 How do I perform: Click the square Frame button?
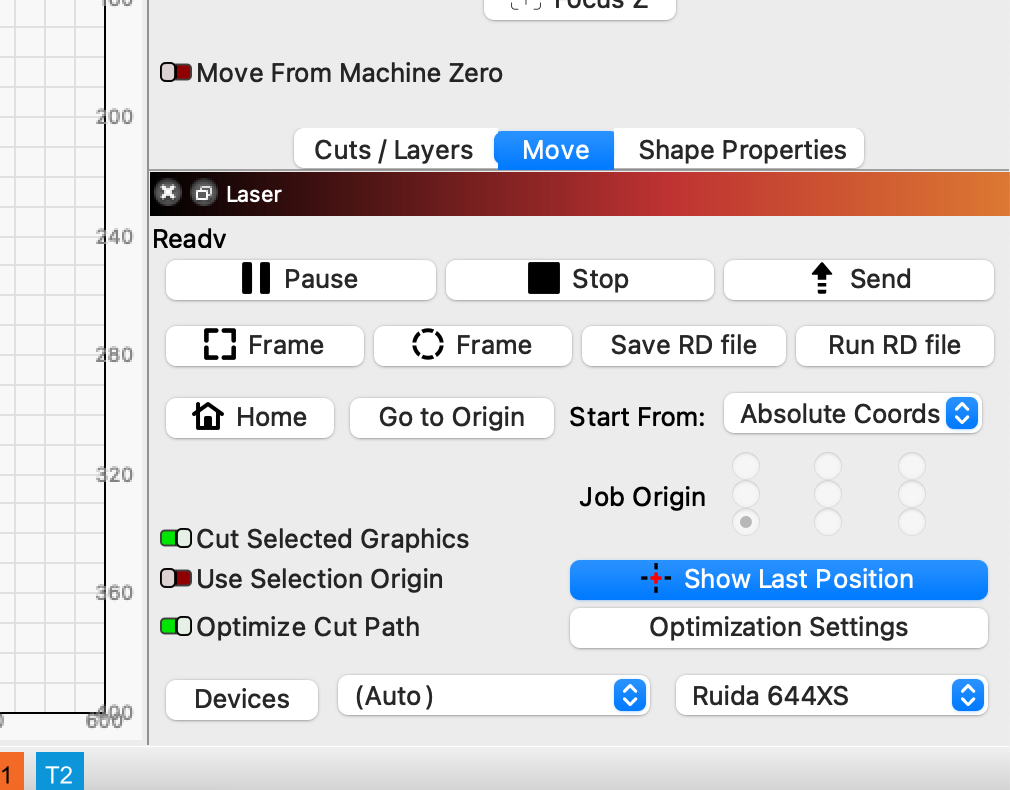coord(264,345)
